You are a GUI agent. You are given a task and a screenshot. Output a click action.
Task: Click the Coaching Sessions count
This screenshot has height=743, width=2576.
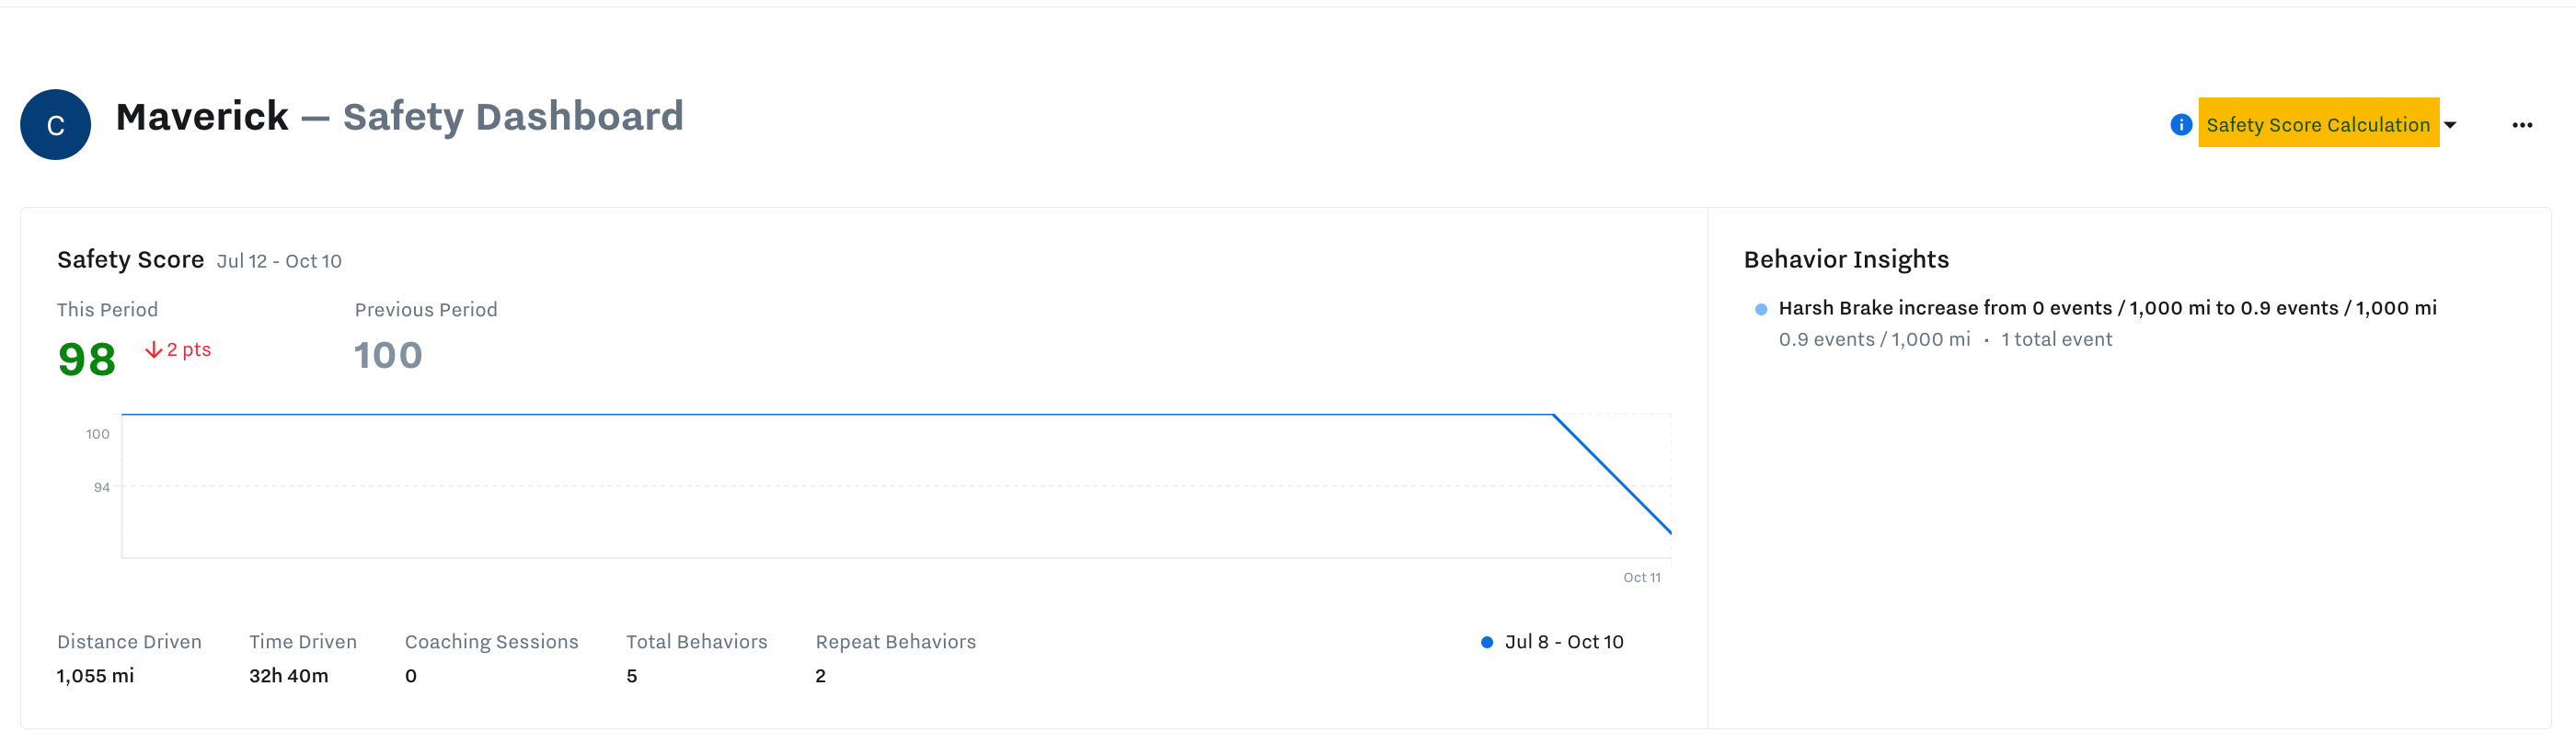tap(411, 676)
